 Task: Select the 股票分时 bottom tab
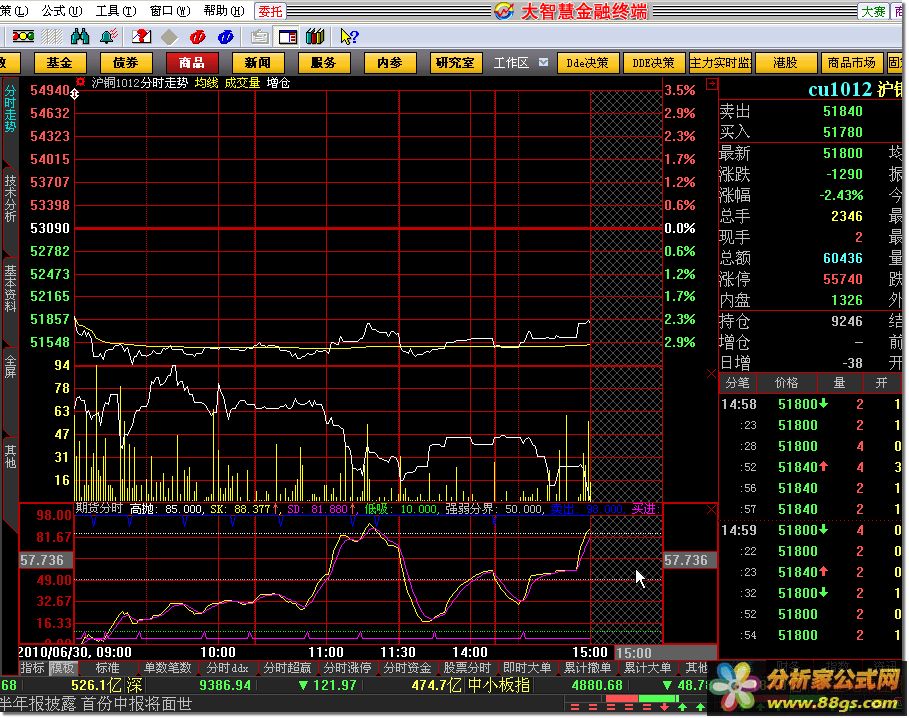coord(467,668)
